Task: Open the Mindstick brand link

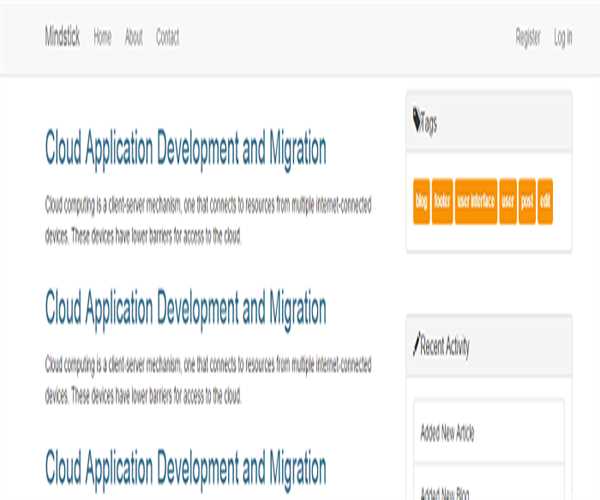Action: (62, 38)
